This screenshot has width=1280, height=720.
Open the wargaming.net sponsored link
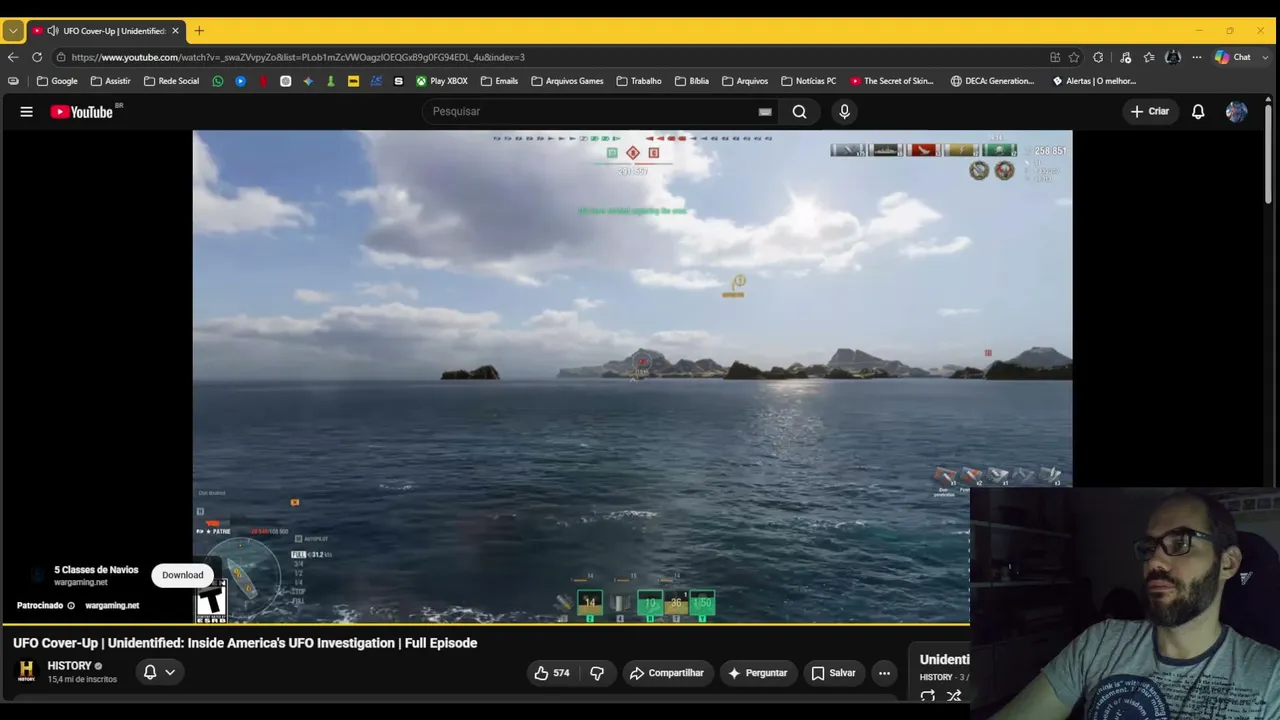(x=112, y=605)
